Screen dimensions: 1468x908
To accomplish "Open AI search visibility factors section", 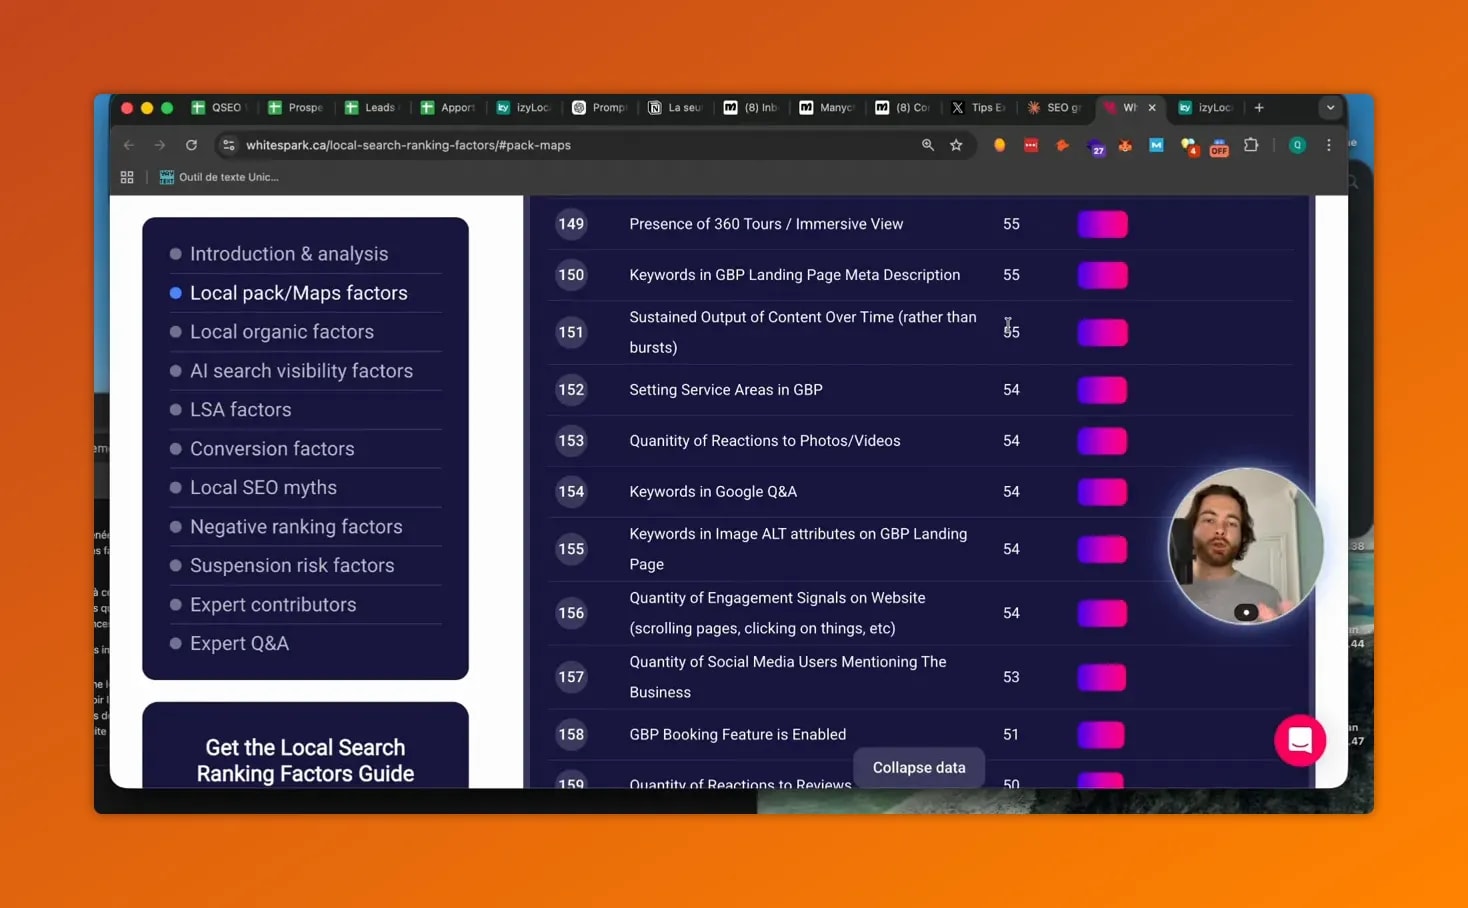I will (x=301, y=371).
